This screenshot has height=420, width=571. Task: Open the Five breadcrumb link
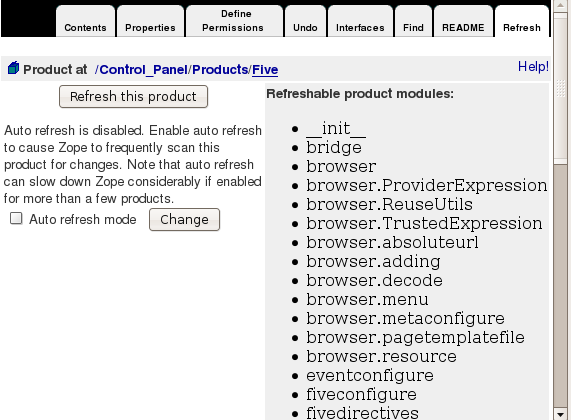[265, 69]
